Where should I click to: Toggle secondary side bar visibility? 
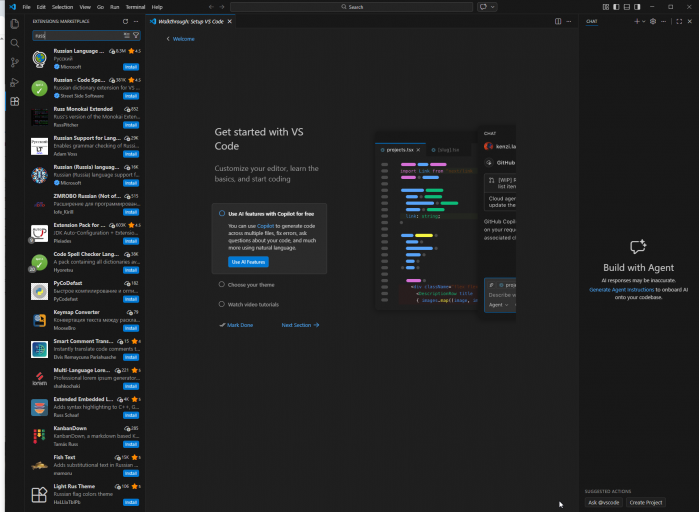(x=637, y=7)
